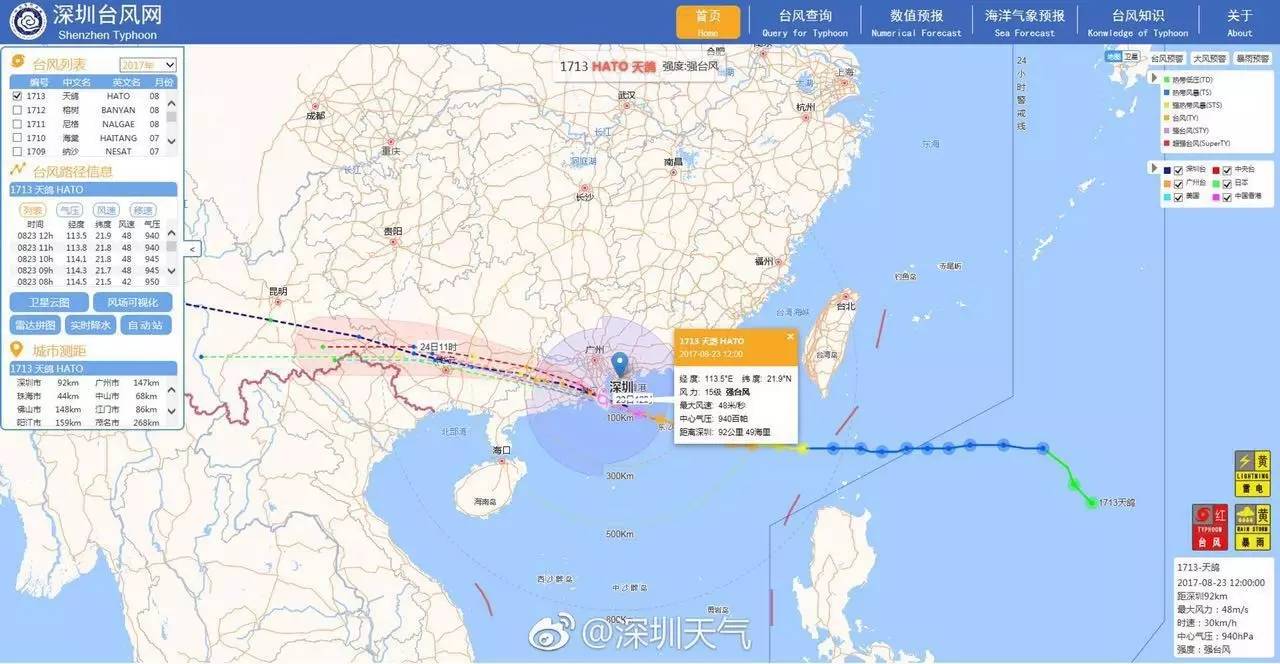Image resolution: width=1280 pixels, height=664 pixels.
Task: Collapse the forecast agency legend triangle
Action: tap(1154, 169)
